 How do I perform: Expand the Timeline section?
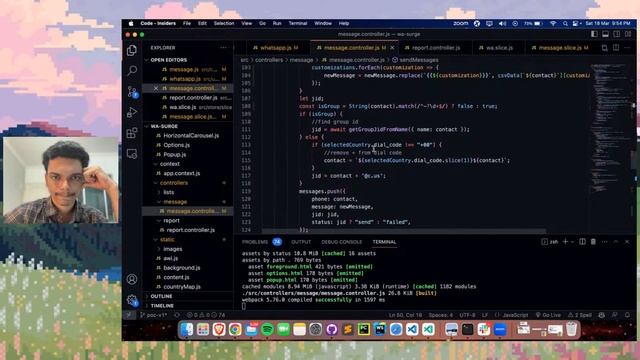188,306
